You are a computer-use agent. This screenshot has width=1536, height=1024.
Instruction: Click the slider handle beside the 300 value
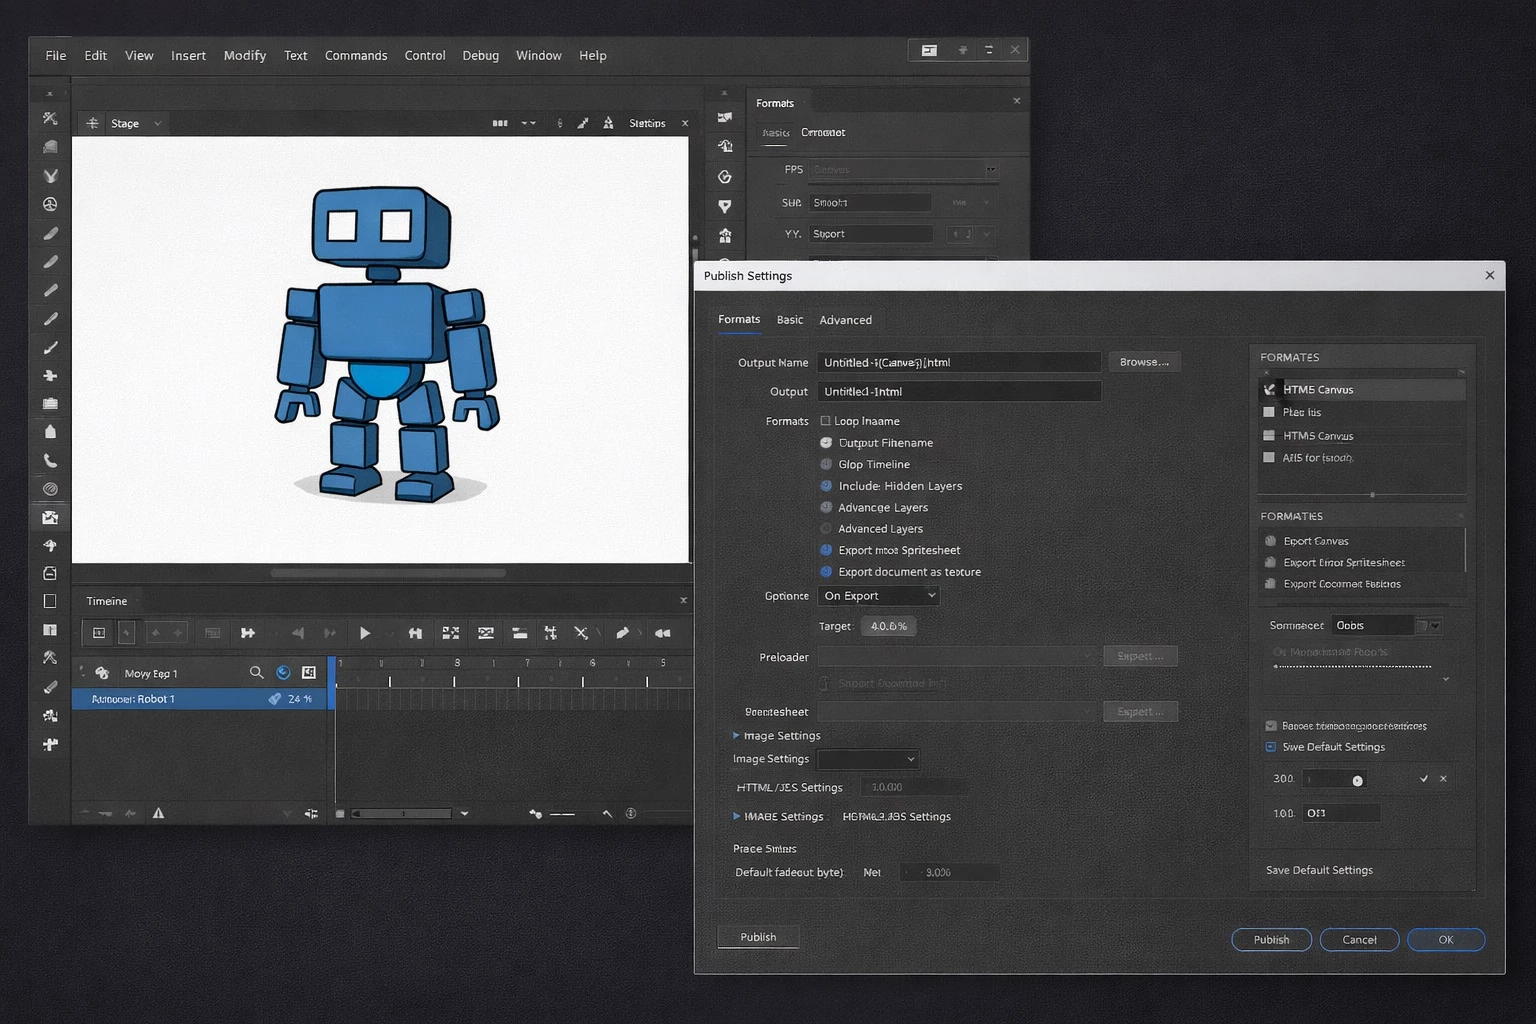pyautogui.click(x=1357, y=780)
